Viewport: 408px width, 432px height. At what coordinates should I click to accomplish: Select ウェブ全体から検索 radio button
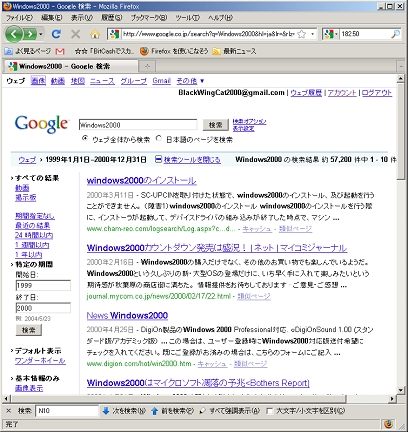[x=85, y=138]
